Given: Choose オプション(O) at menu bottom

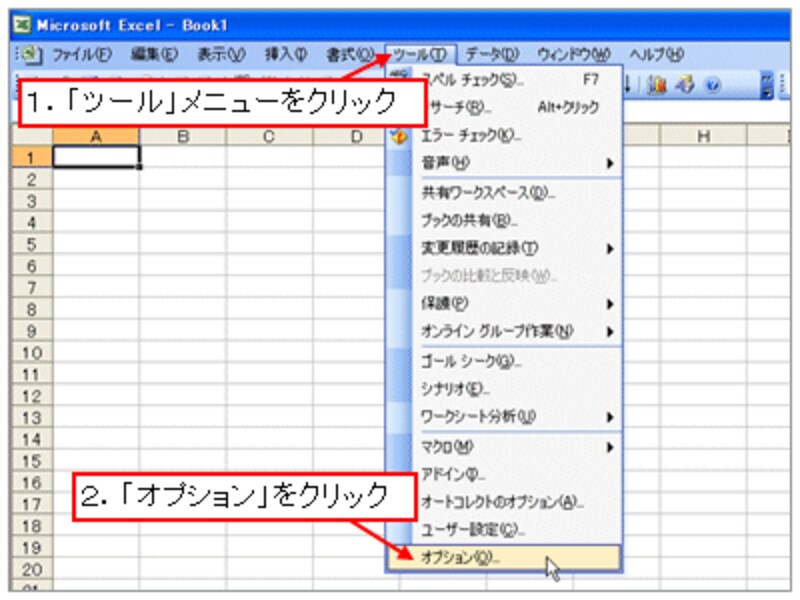Looking at the screenshot, I should click(504, 558).
